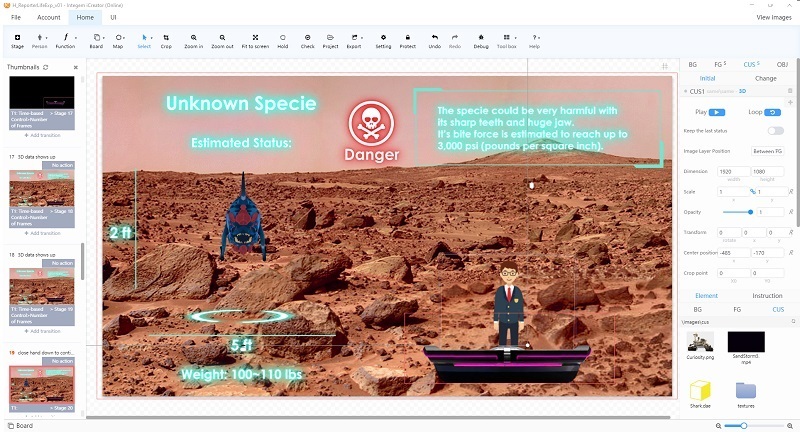800x432 pixels.
Task: Open the Account menu
Action: (x=49, y=17)
